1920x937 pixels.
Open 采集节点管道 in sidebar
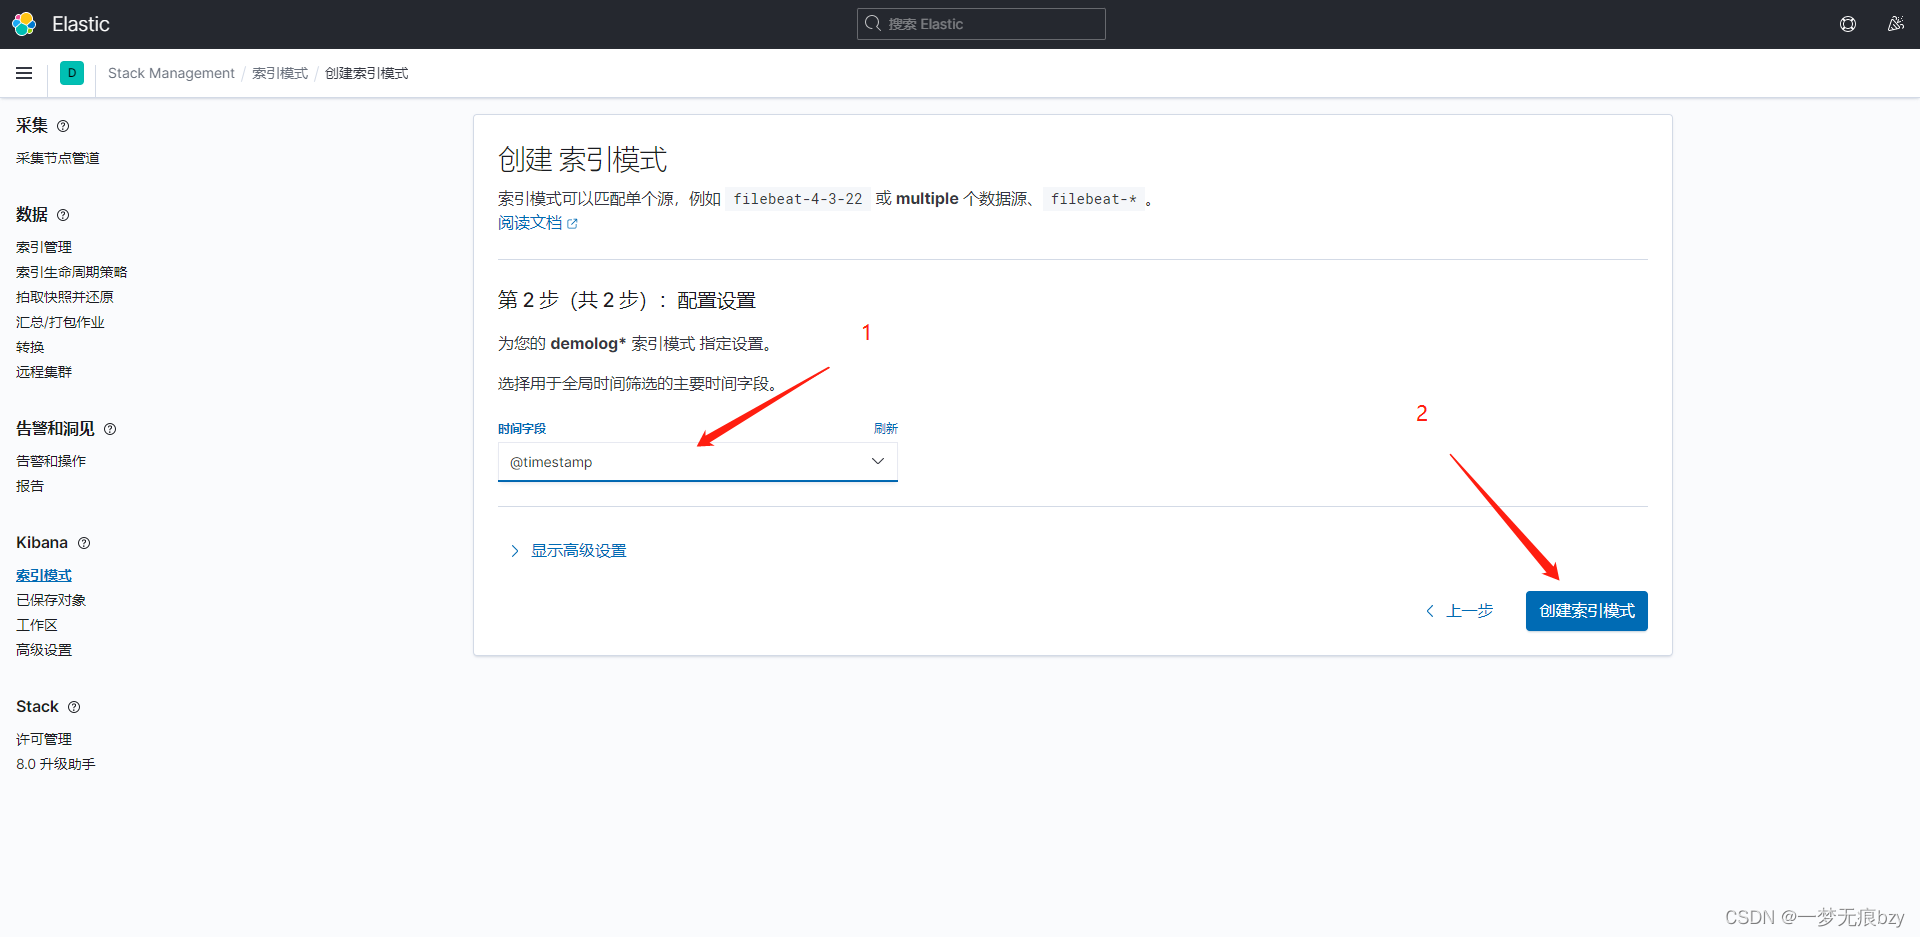point(58,158)
